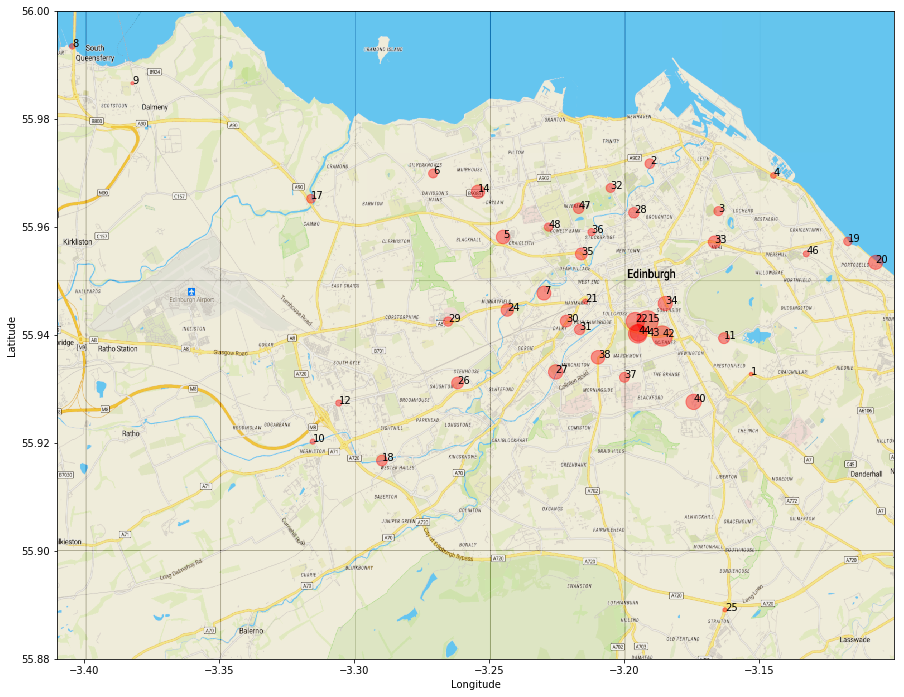Select marker 8 at South Queensferry
This screenshot has height=697, width=904.
coord(72,46)
